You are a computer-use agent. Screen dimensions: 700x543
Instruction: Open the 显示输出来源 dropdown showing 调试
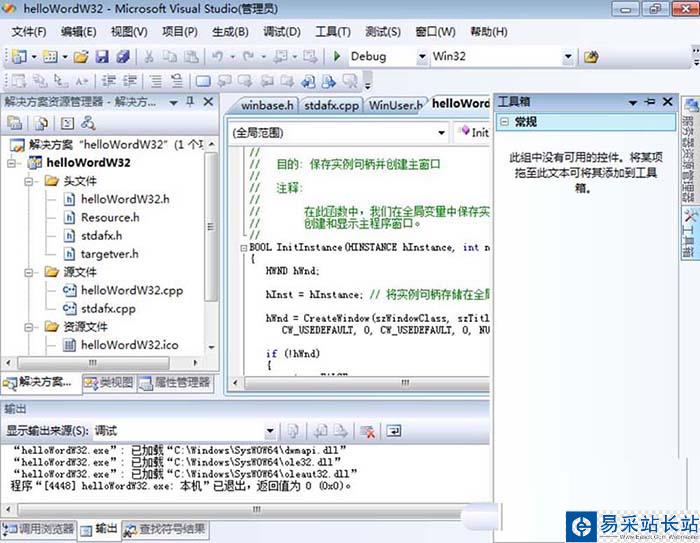click(x=270, y=431)
